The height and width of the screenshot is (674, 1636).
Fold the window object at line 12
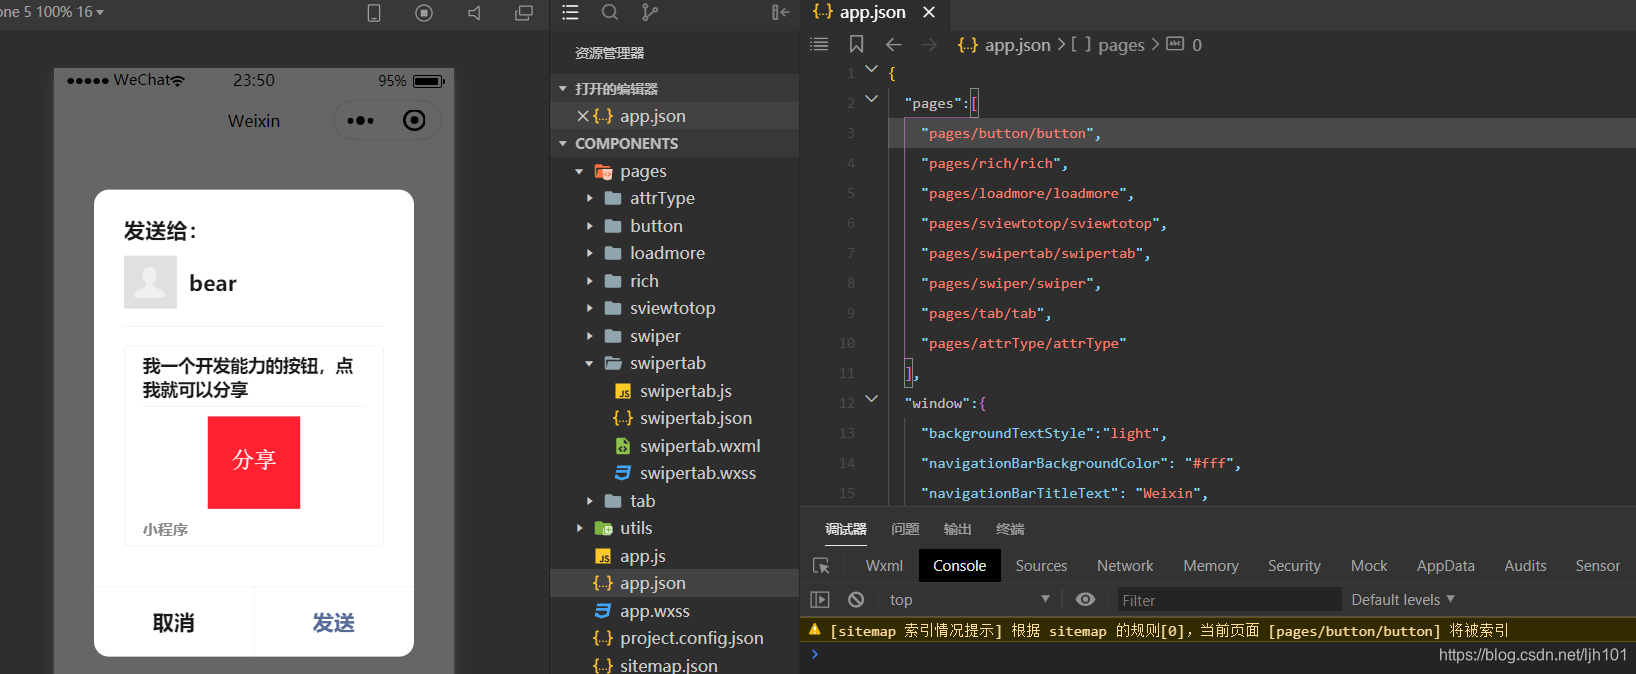coord(871,398)
